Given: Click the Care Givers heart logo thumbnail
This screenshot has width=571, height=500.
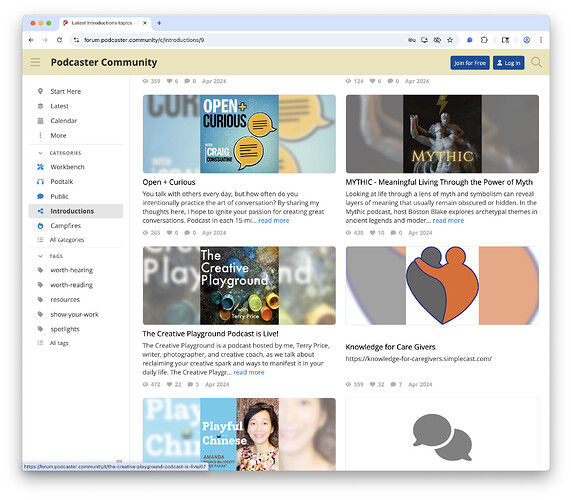Looking at the screenshot, I should pos(442,286).
